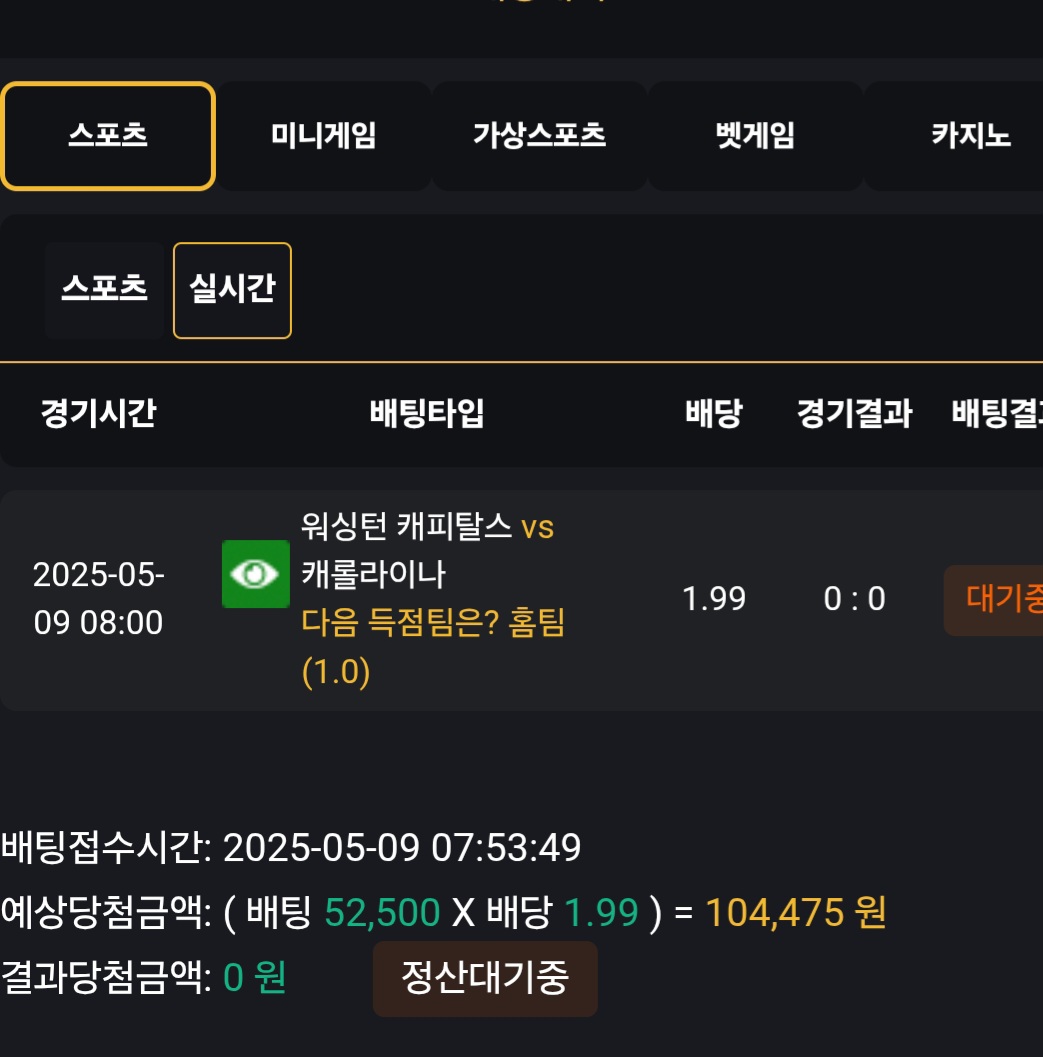Open the 카지노 tab
This screenshot has height=1057, width=1043.
pyautogui.click(x=970, y=136)
